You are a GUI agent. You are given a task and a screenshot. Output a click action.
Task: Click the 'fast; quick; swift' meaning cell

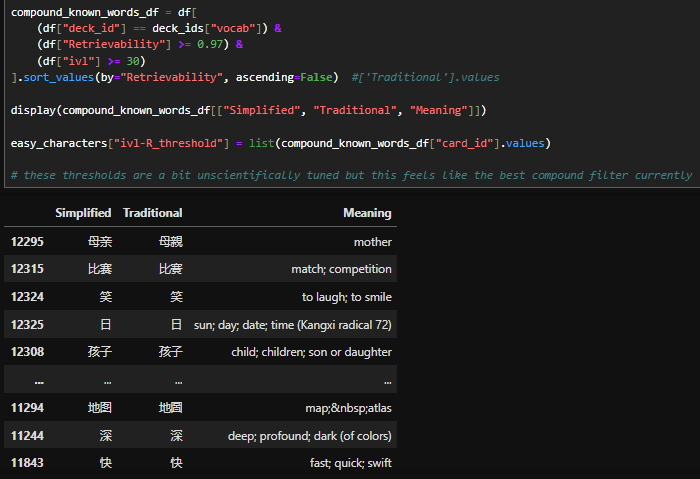[350, 463]
